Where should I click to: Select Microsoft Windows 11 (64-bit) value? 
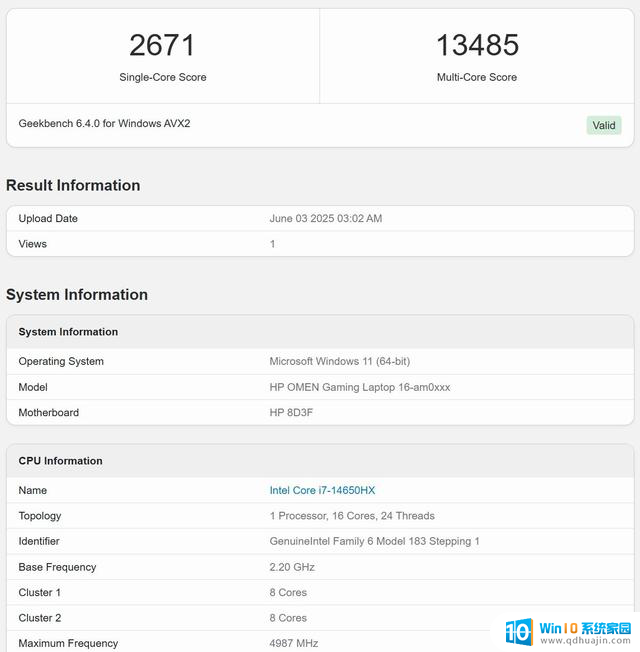(340, 361)
